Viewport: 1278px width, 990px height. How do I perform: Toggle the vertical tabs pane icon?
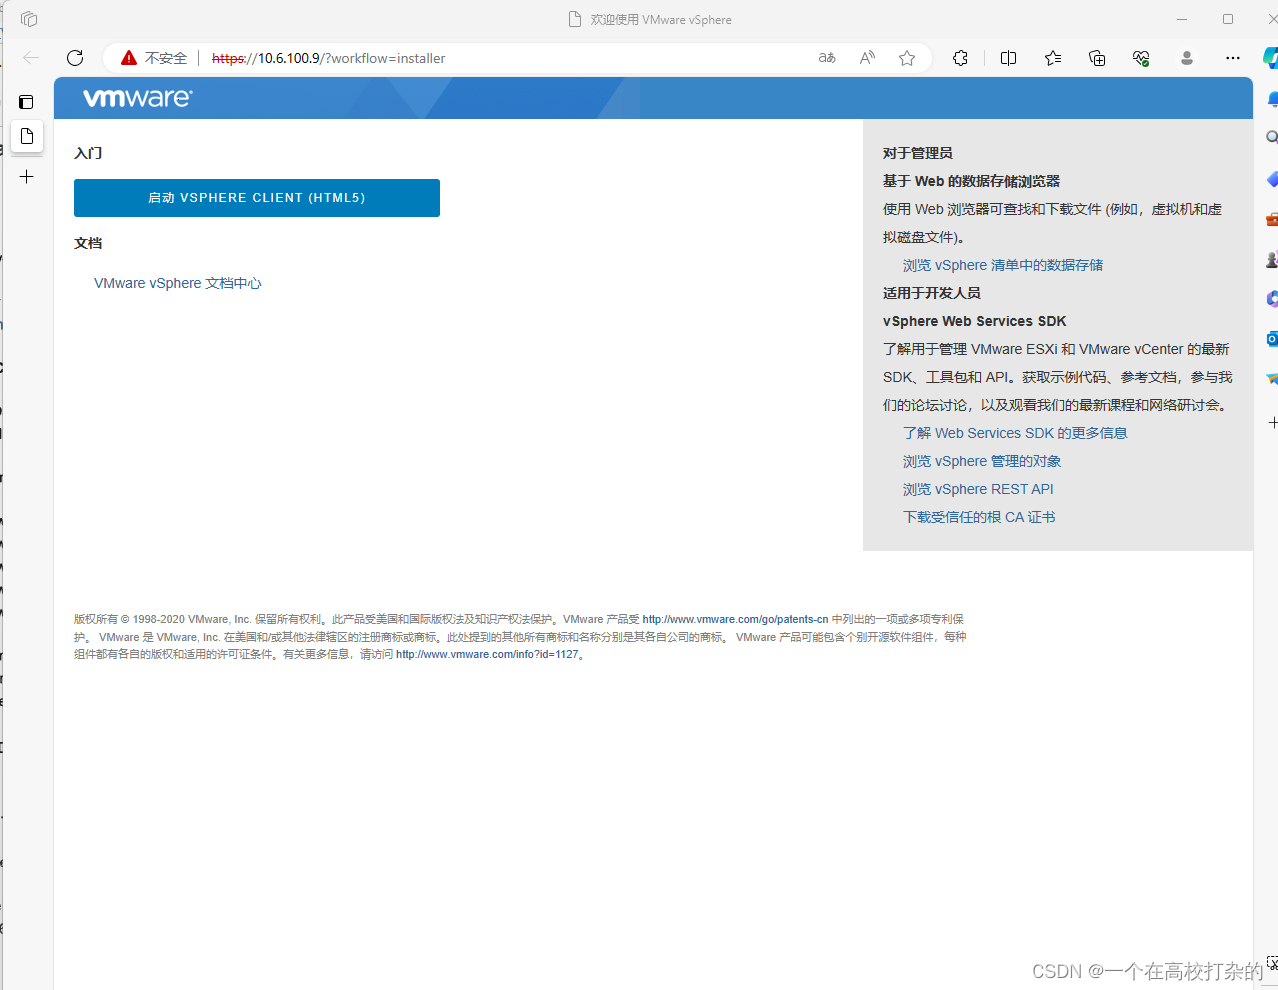[27, 102]
